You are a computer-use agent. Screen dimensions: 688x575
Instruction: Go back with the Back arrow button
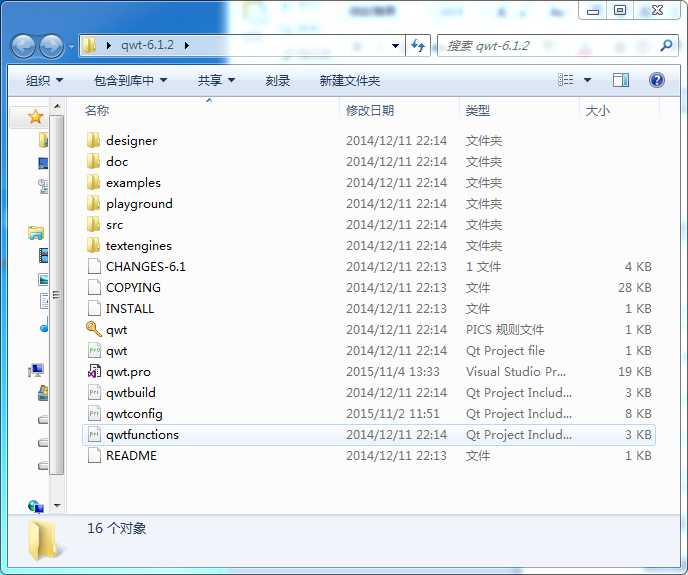23,46
